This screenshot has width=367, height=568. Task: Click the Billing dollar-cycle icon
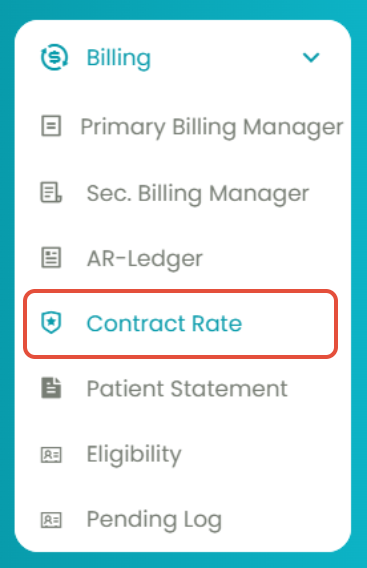click(54, 57)
